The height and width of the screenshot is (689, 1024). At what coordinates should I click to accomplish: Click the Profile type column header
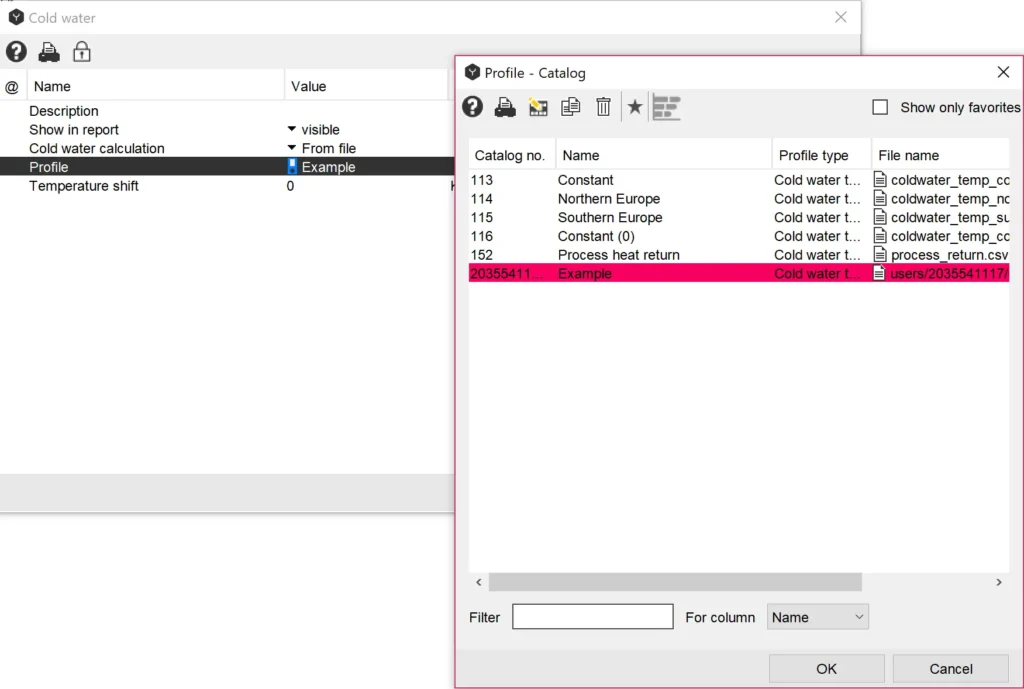click(813, 155)
